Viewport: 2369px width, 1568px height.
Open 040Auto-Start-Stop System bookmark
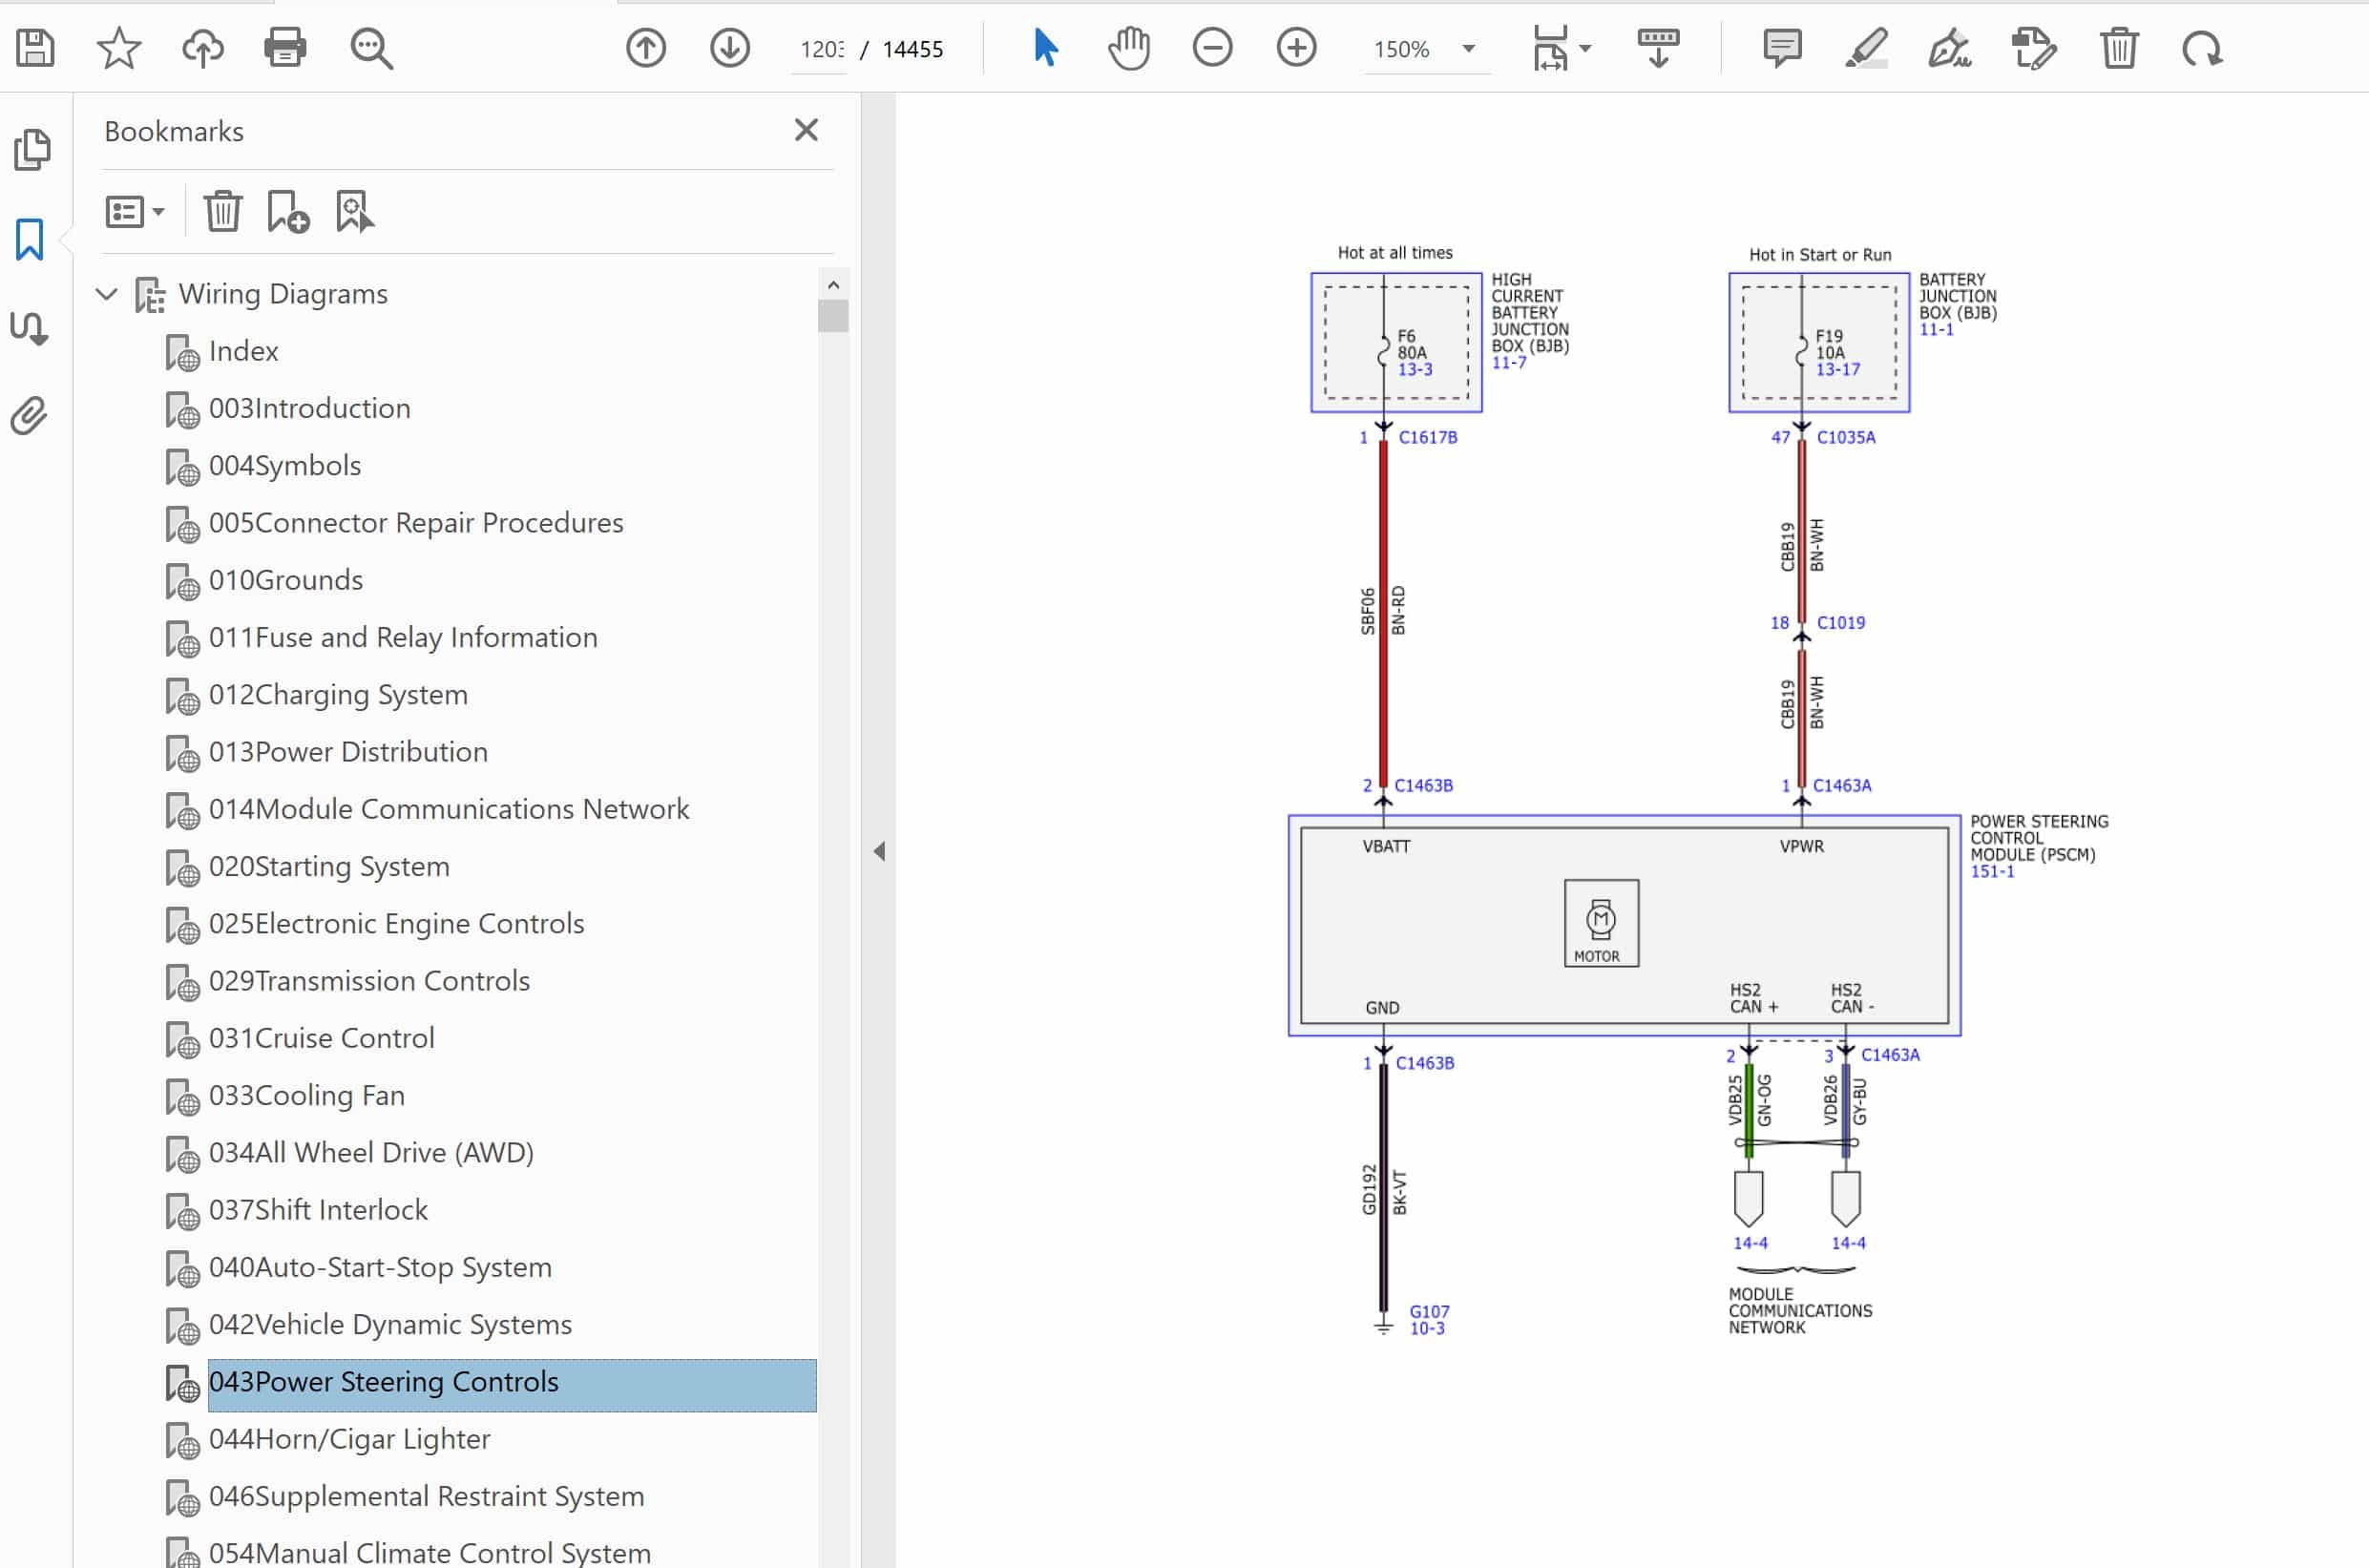pos(380,1267)
